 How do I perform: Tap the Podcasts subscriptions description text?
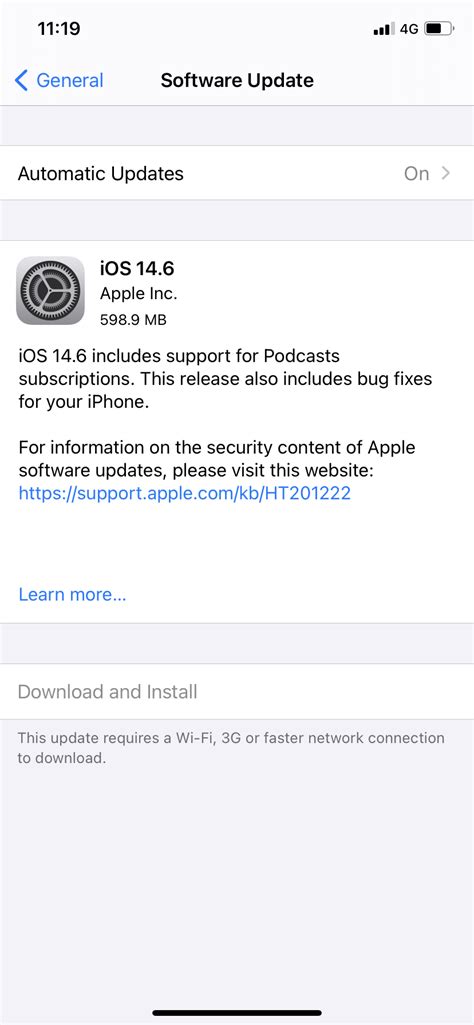[226, 379]
